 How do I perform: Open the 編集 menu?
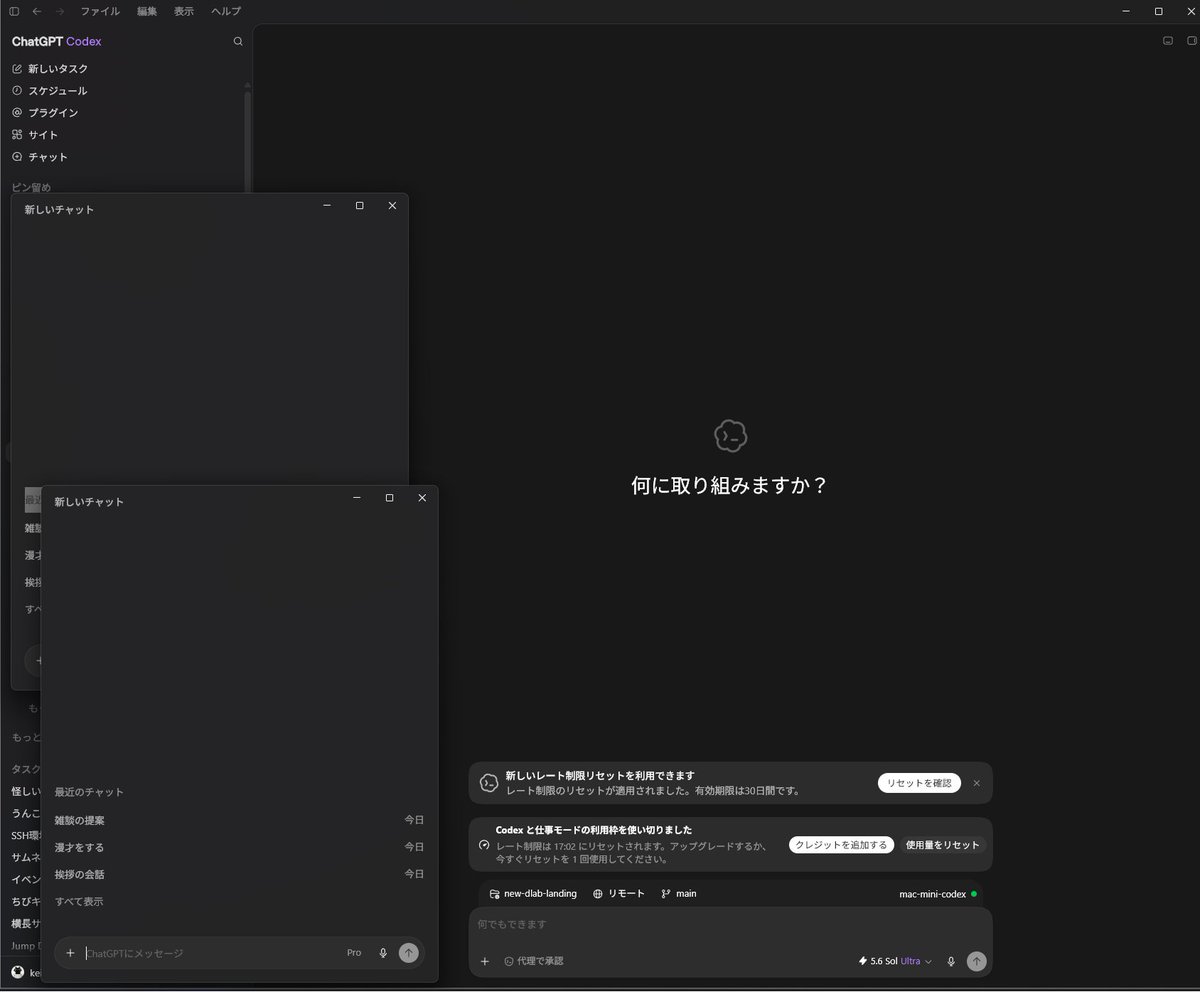tap(147, 11)
